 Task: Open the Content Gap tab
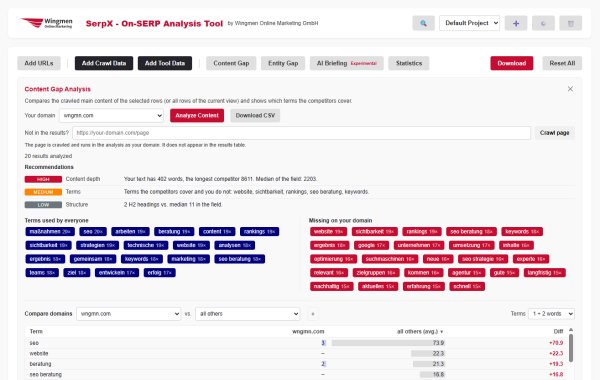point(231,63)
